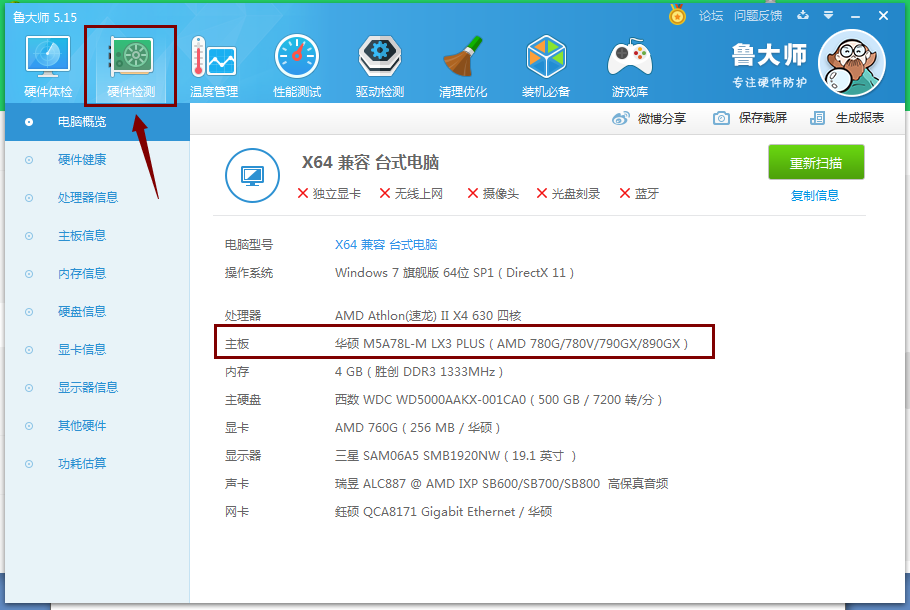910x610 pixels.
Task: Click the green 重新扫描 rescan button
Action: (x=816, y=162)
